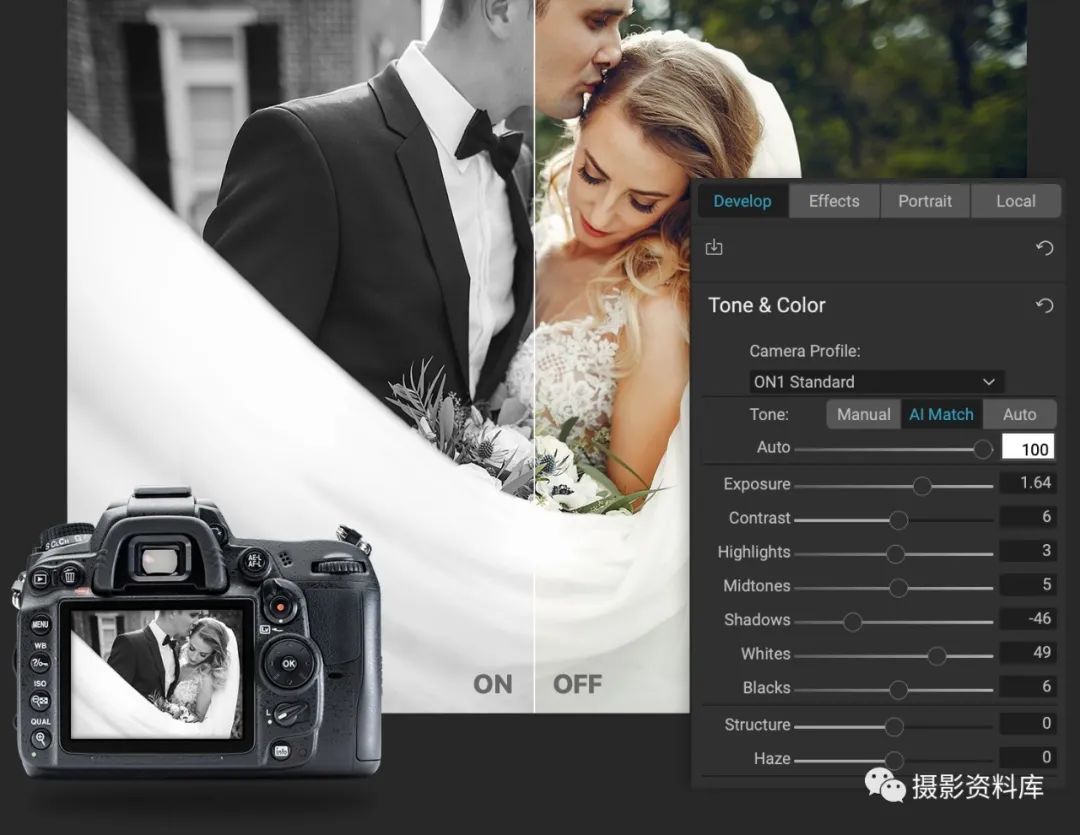Open the Effects tab

[x=834, y=201]
